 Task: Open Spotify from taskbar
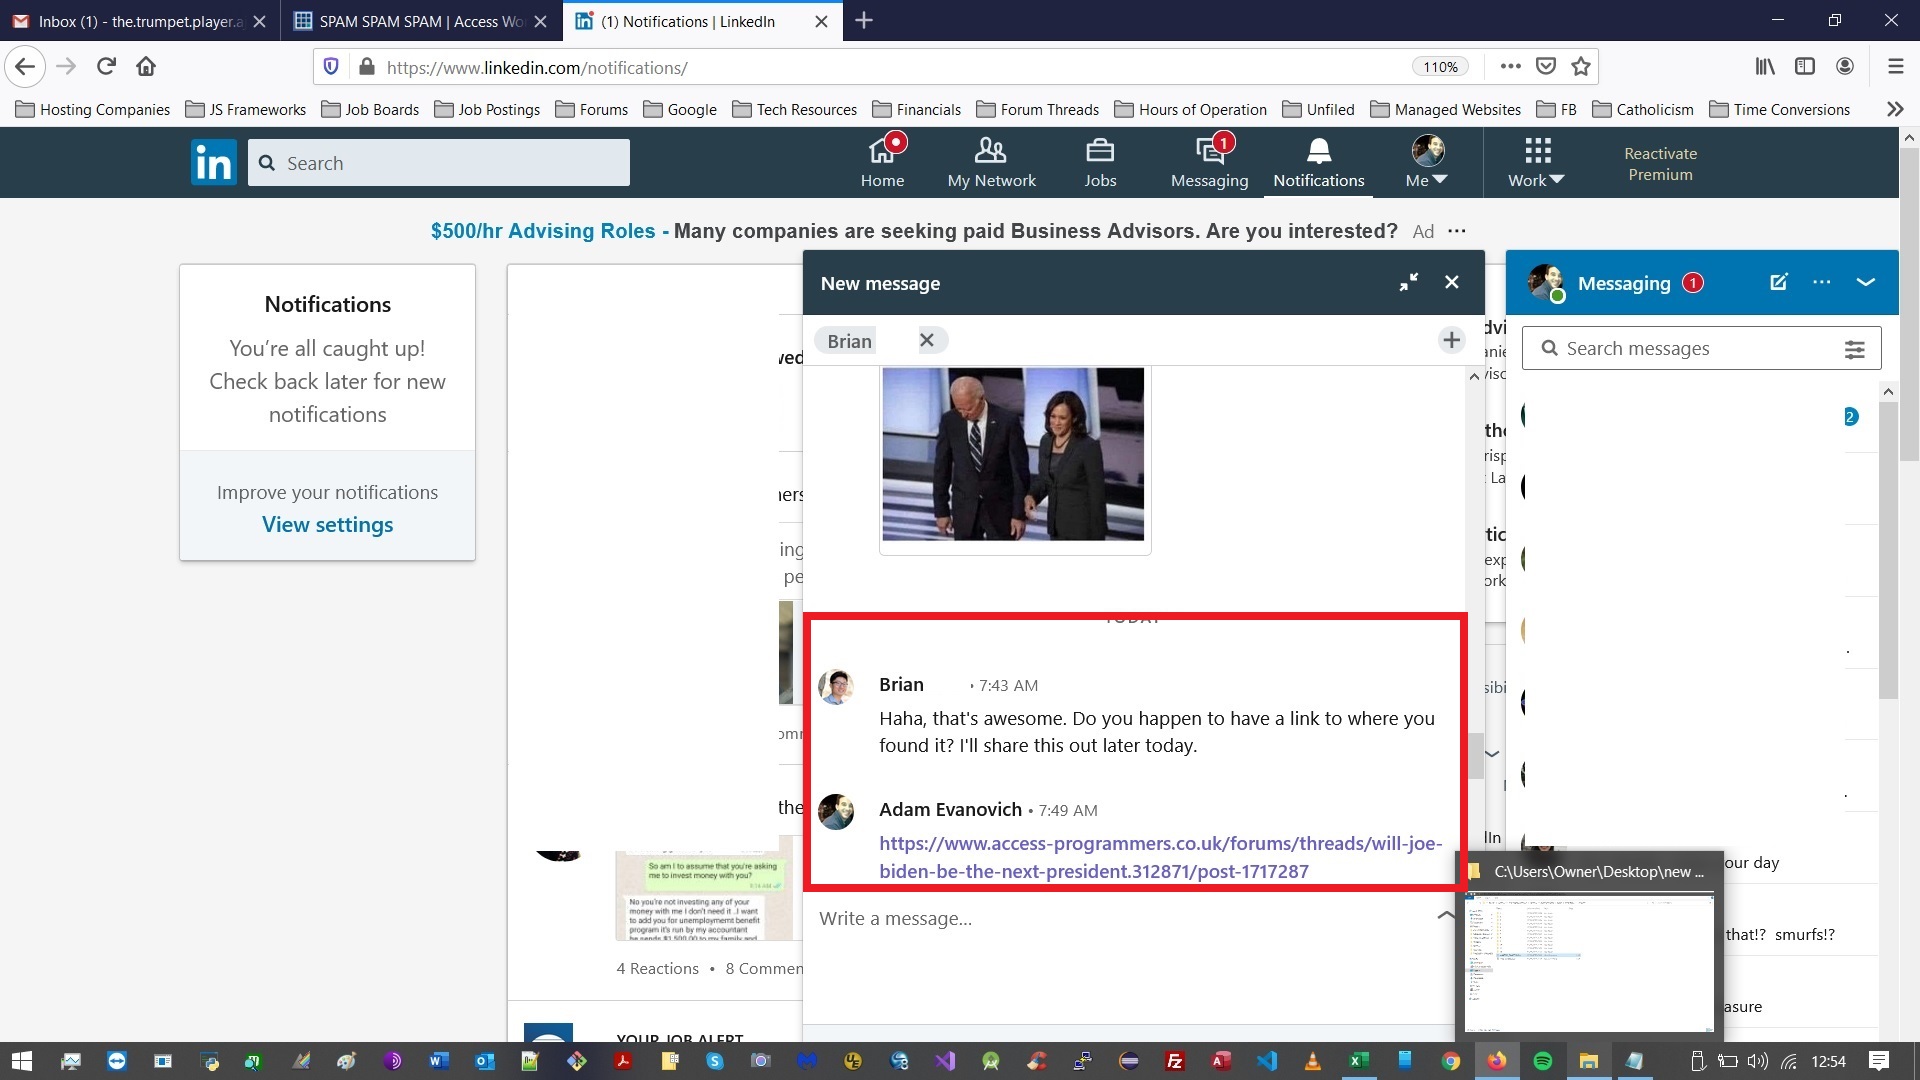point(1543,1061)
